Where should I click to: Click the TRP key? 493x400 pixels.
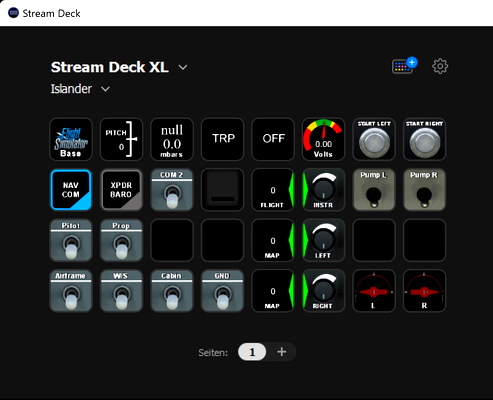(223, 139)
